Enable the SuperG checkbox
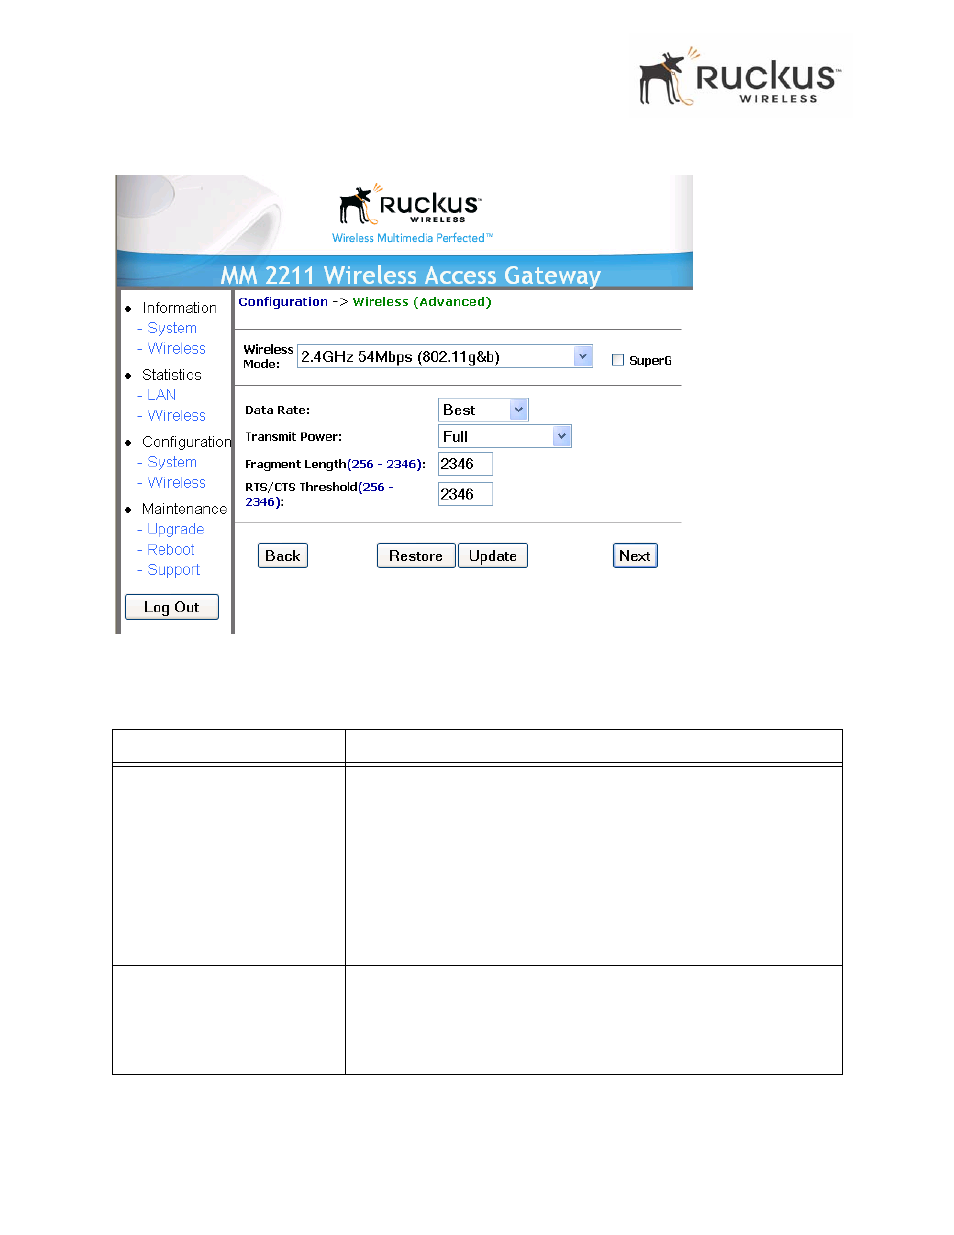Screen dimensions: 954x1235 (618, 360)
